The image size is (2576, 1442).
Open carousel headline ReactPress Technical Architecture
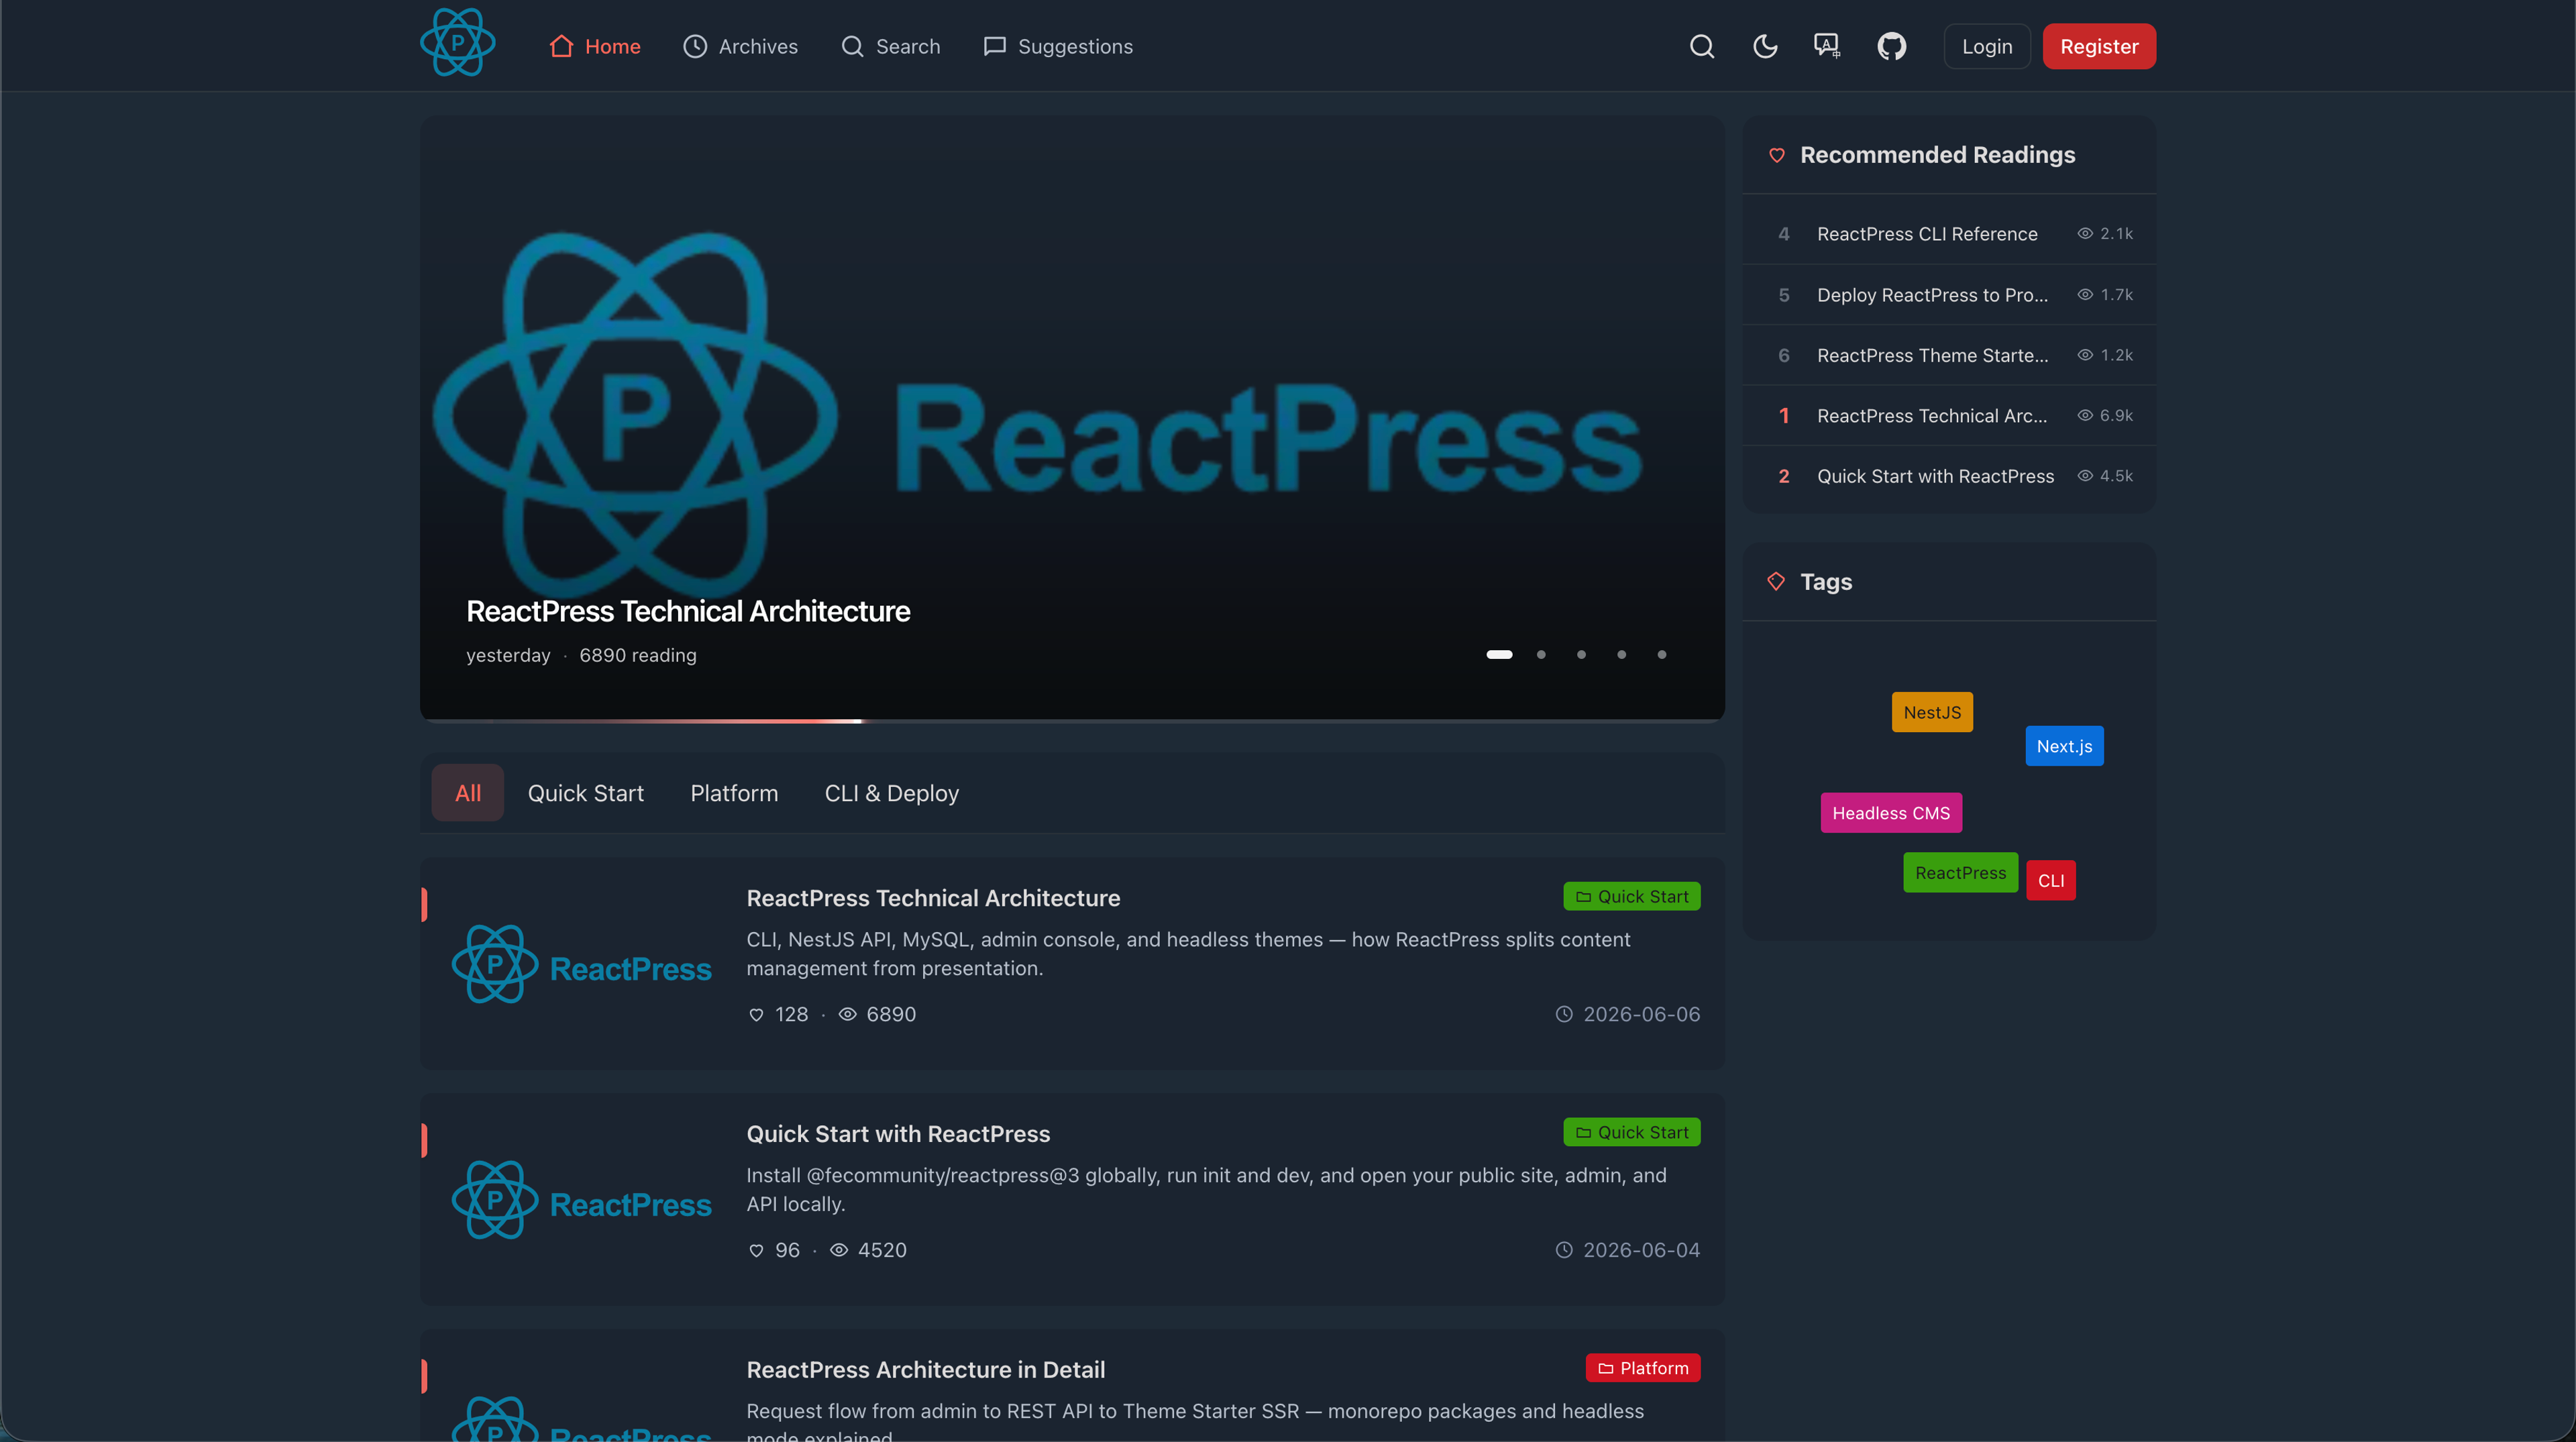688,611
